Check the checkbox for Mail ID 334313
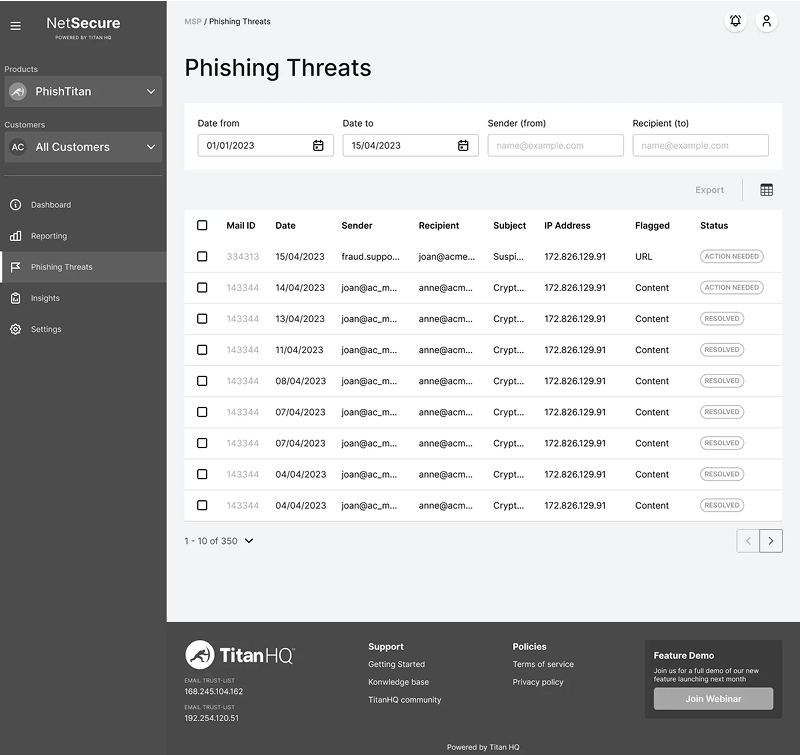This screenshot has width=800, height=755. 202,256
